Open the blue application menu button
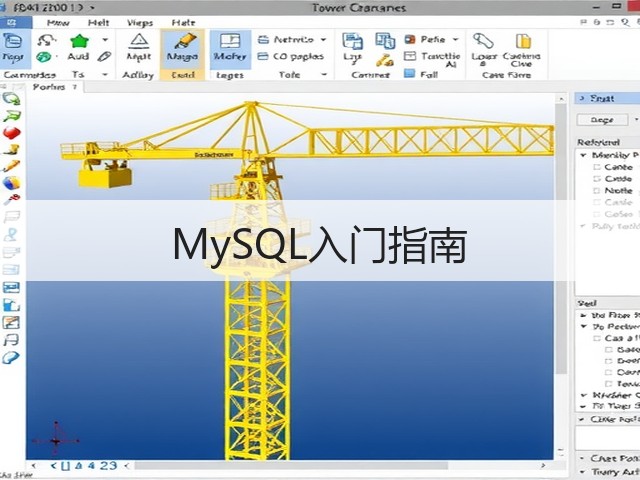Viewport: 640px width, 480px height. pos(16,22)
